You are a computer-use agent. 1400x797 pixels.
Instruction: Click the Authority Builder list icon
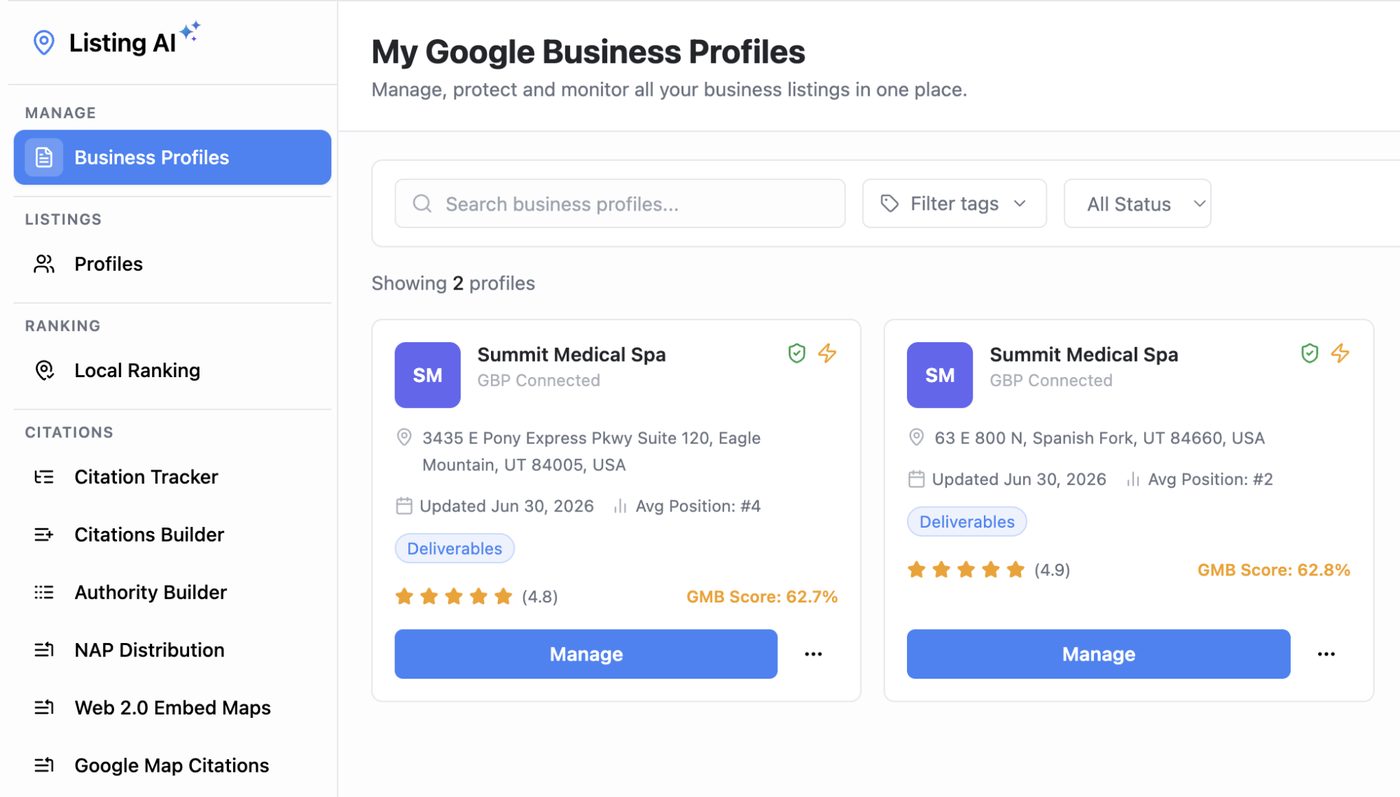[x=44, y=592]
